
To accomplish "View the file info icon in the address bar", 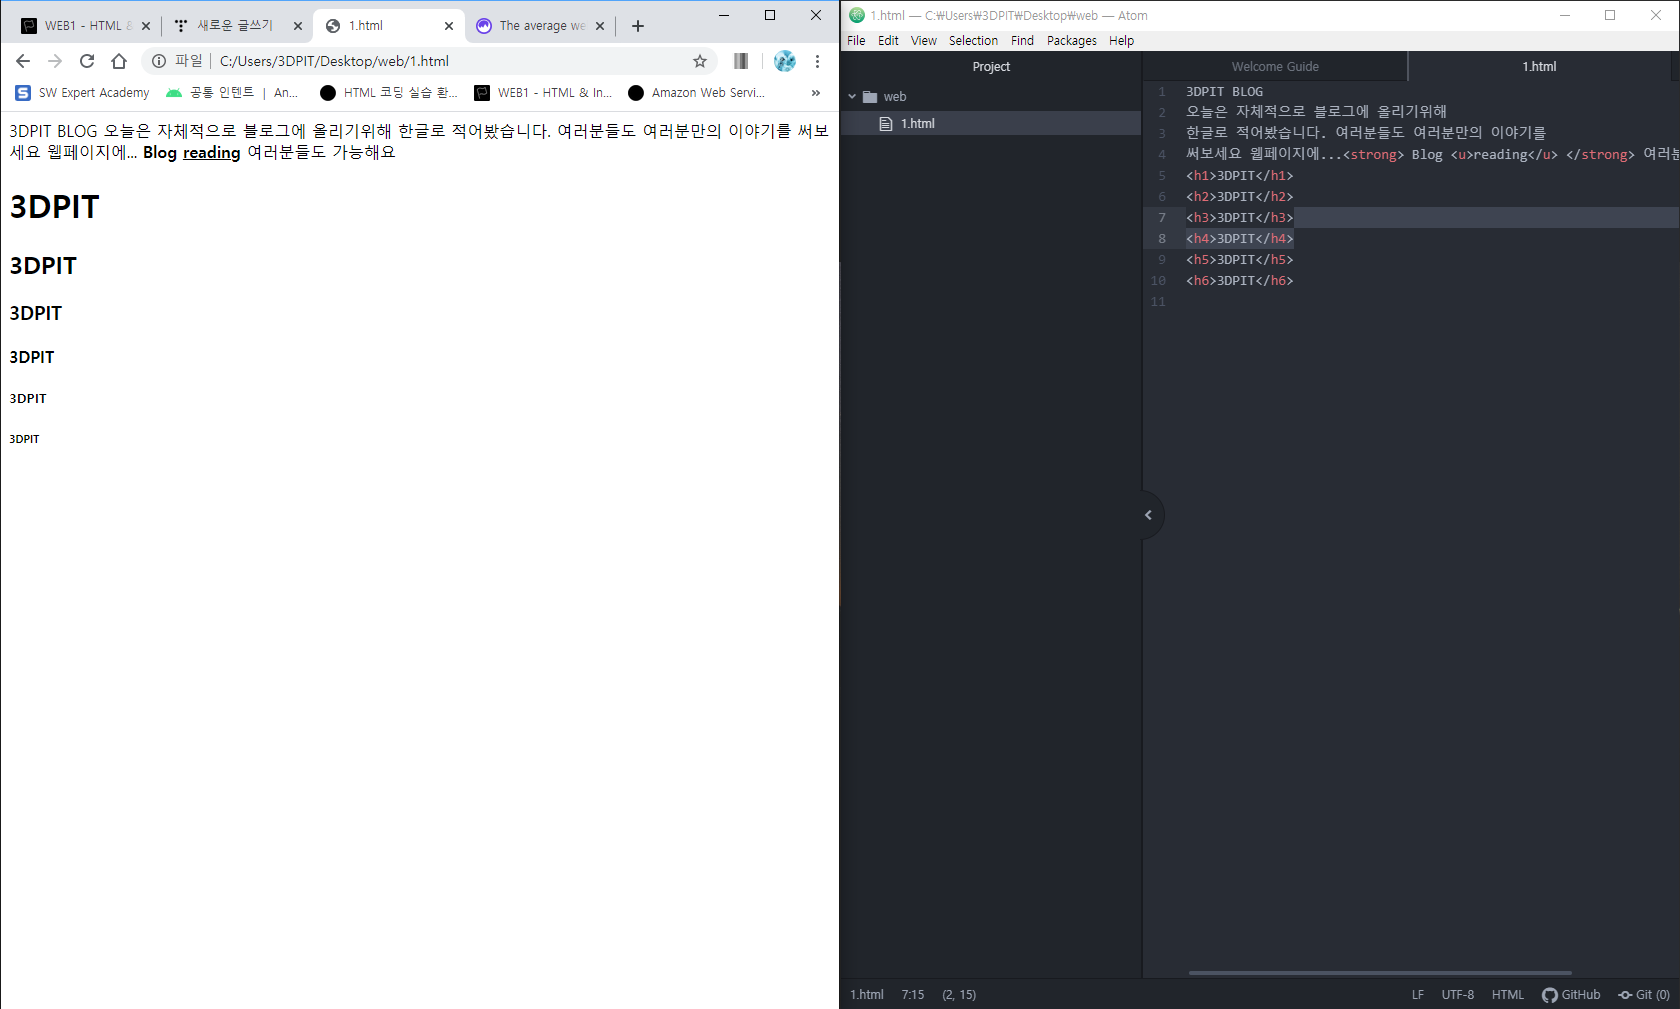I will [x=159, y=61].
